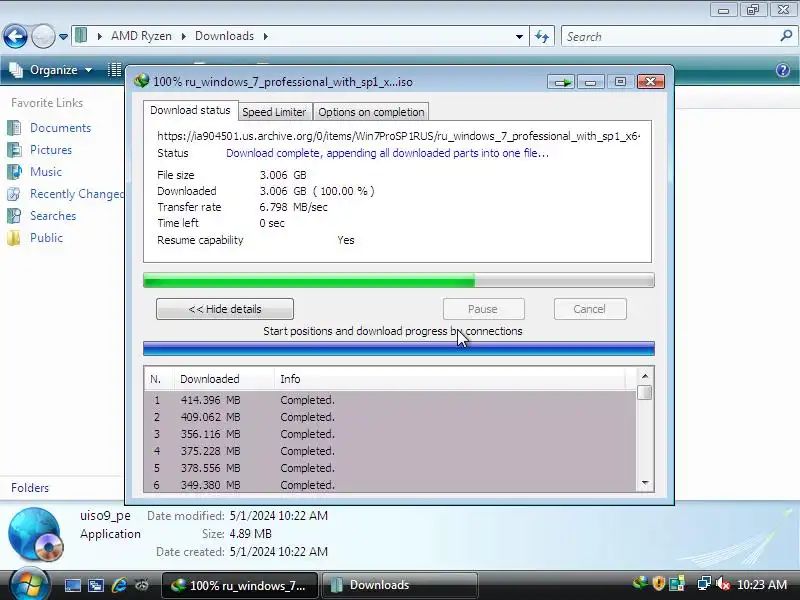
Task: Open Pictures favorite link
Action: [51, 149]
